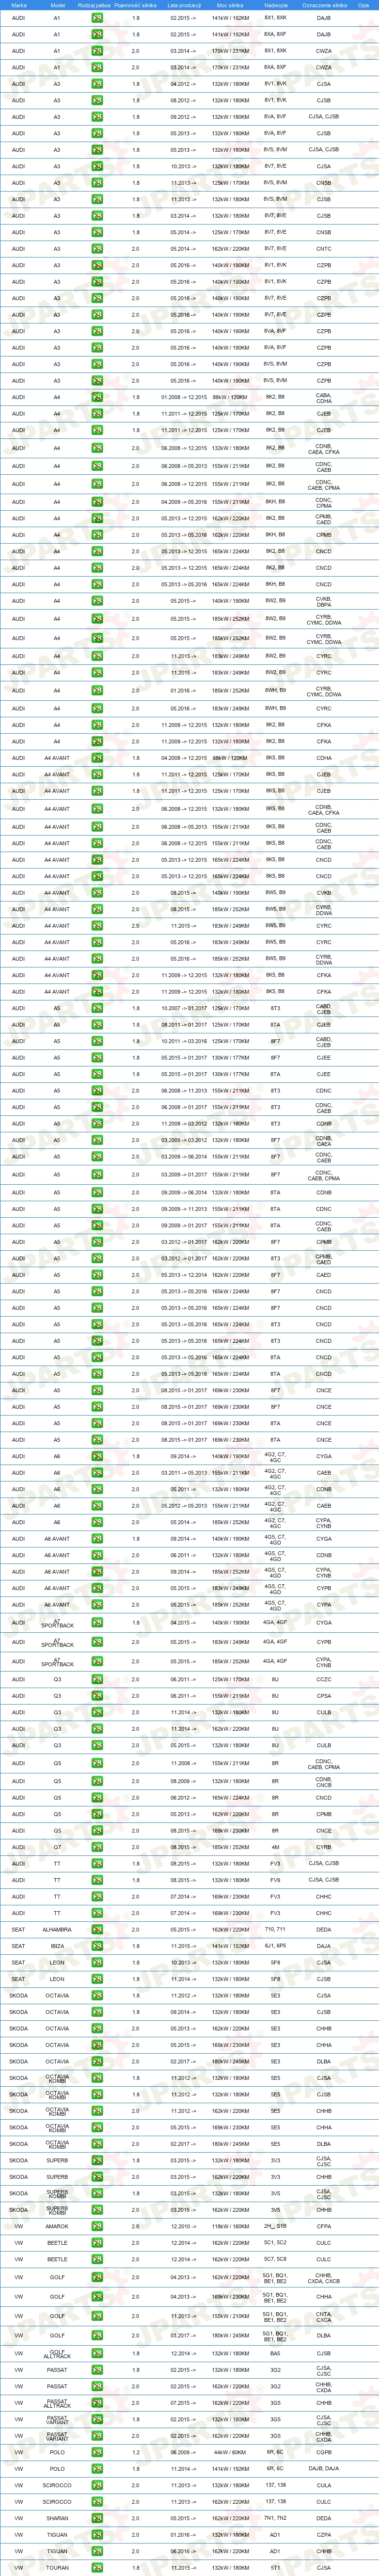Click the fuel icon in the VW SCIROCCO CULA row

click(x=97, y=2485)
